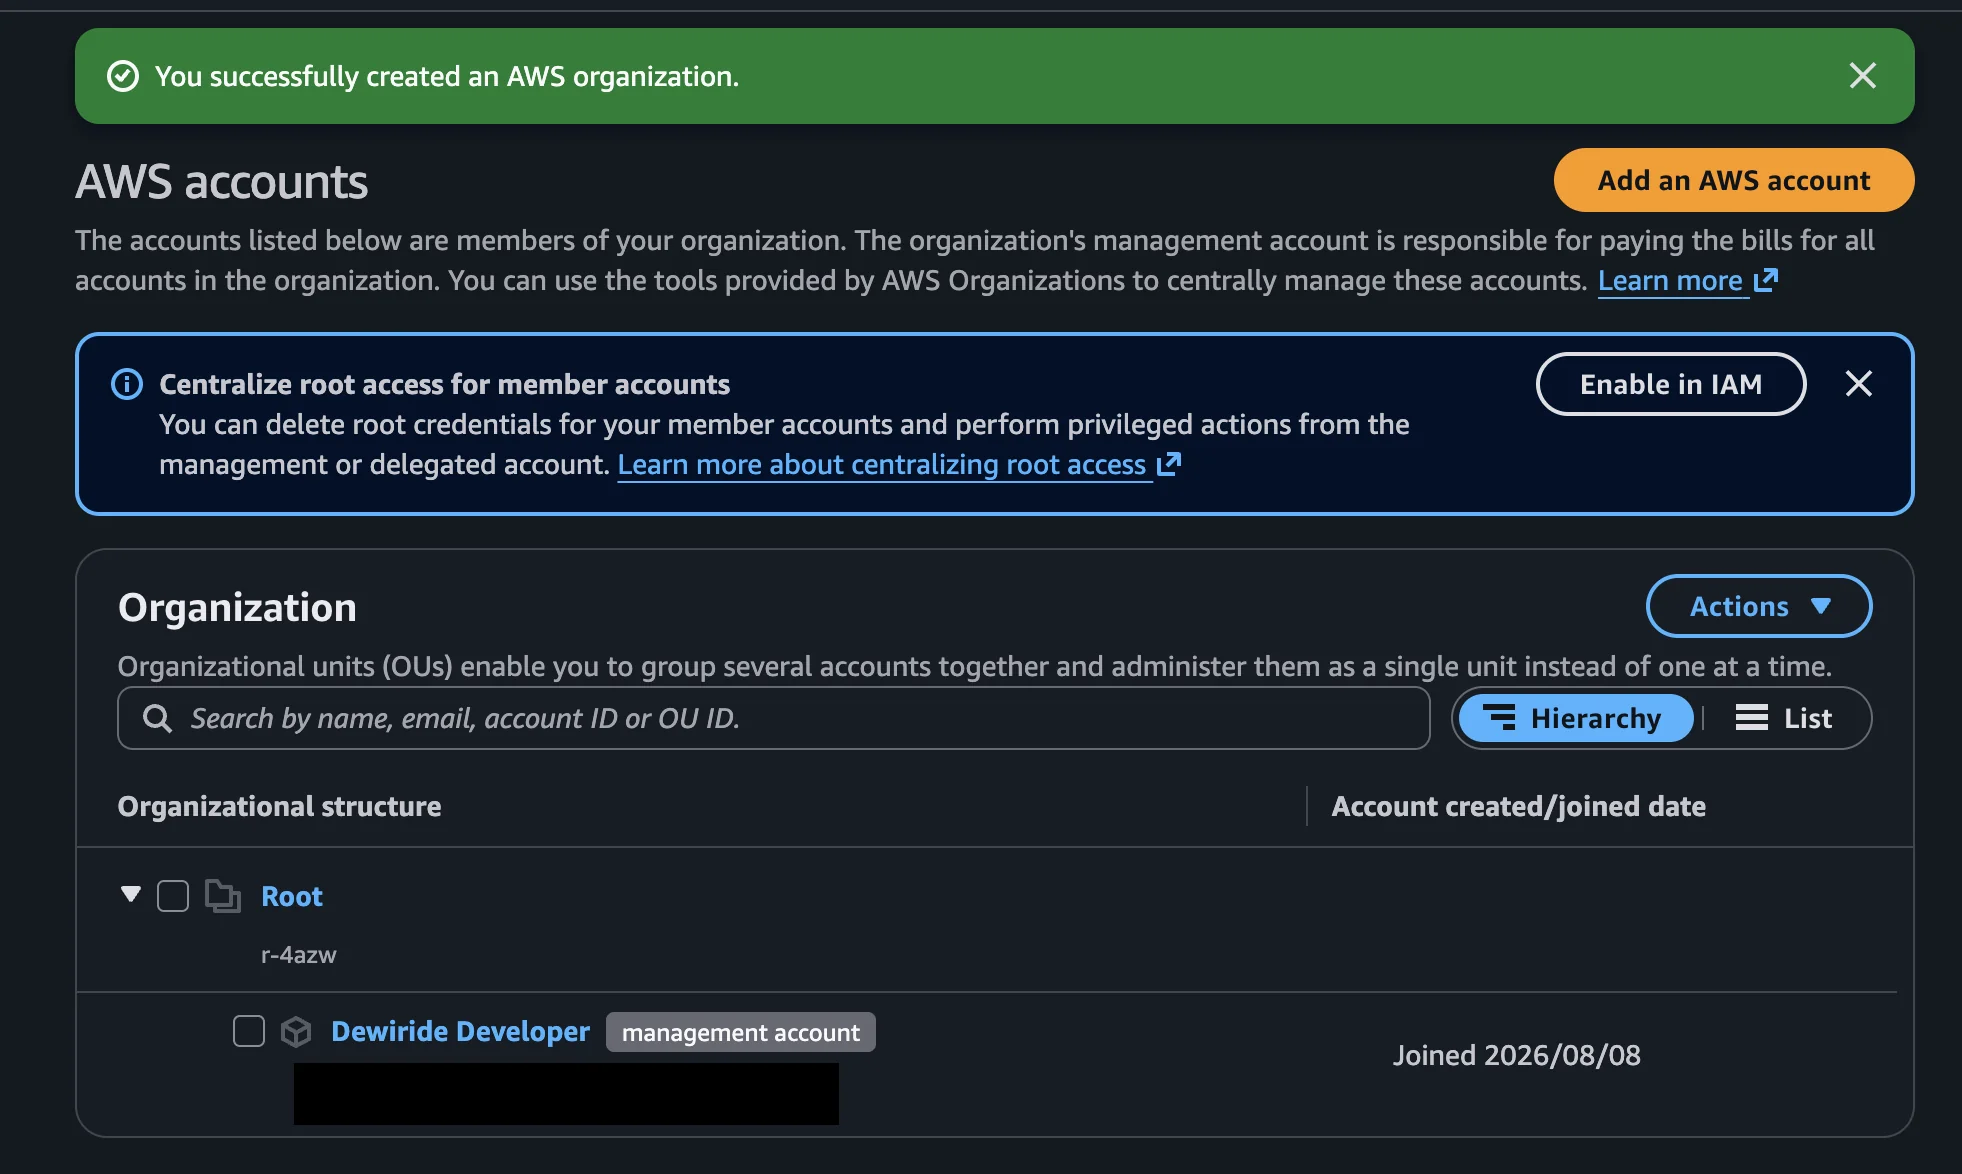1962x1174 pixels.
Task: Click the Organization section heading
Action: [x=237, y=608]
